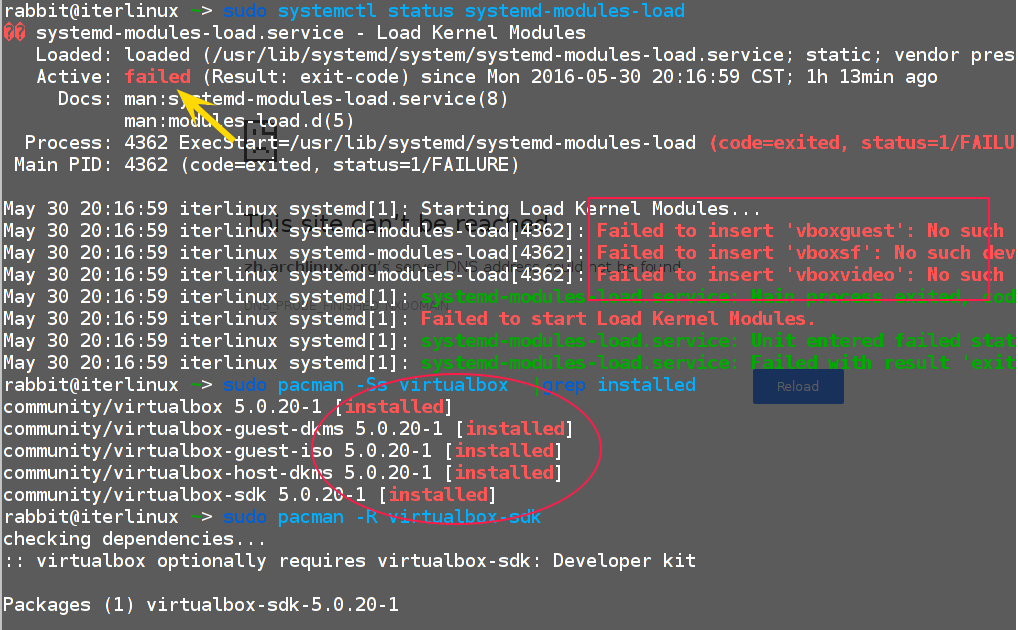Click the Reload button on the error page
Image resolution: width=1018 pixels, height=630 pixels.
point(798,386)
